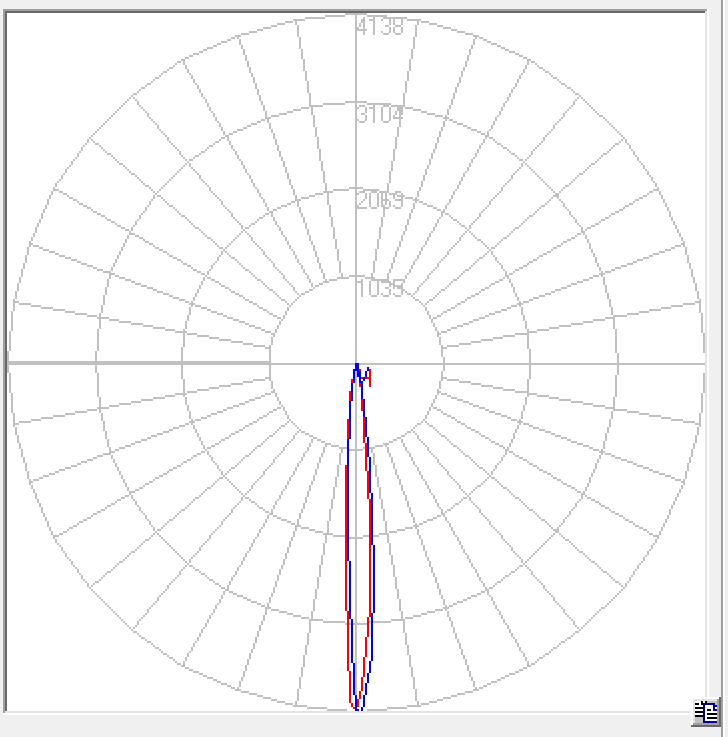Screen dimensions: 728x737
Task: Click the bottom tip of the intensity lobe
Action: pyautogui.click(x=358, y=706)
